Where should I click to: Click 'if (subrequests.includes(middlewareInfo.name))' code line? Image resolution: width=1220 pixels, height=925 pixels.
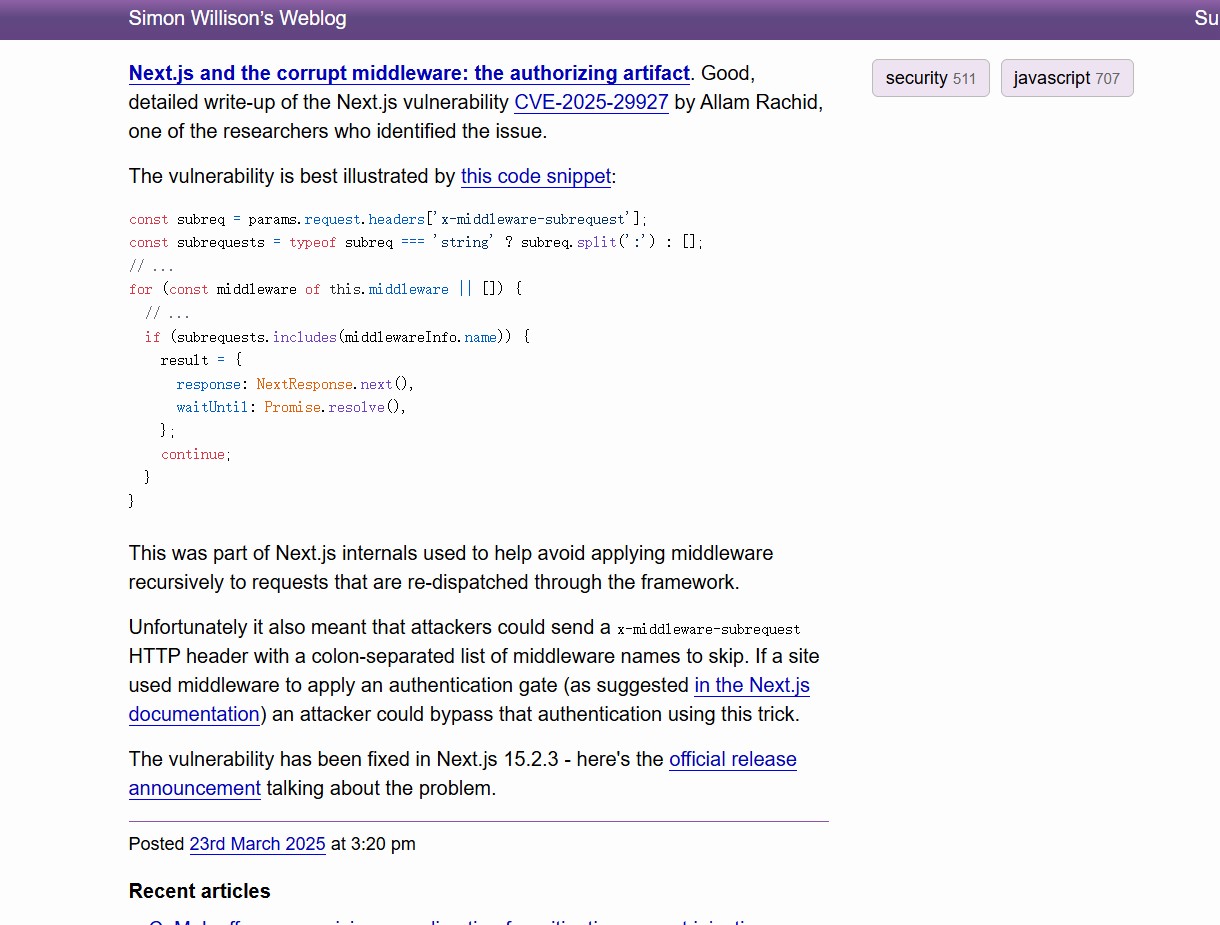coord(337,337)
